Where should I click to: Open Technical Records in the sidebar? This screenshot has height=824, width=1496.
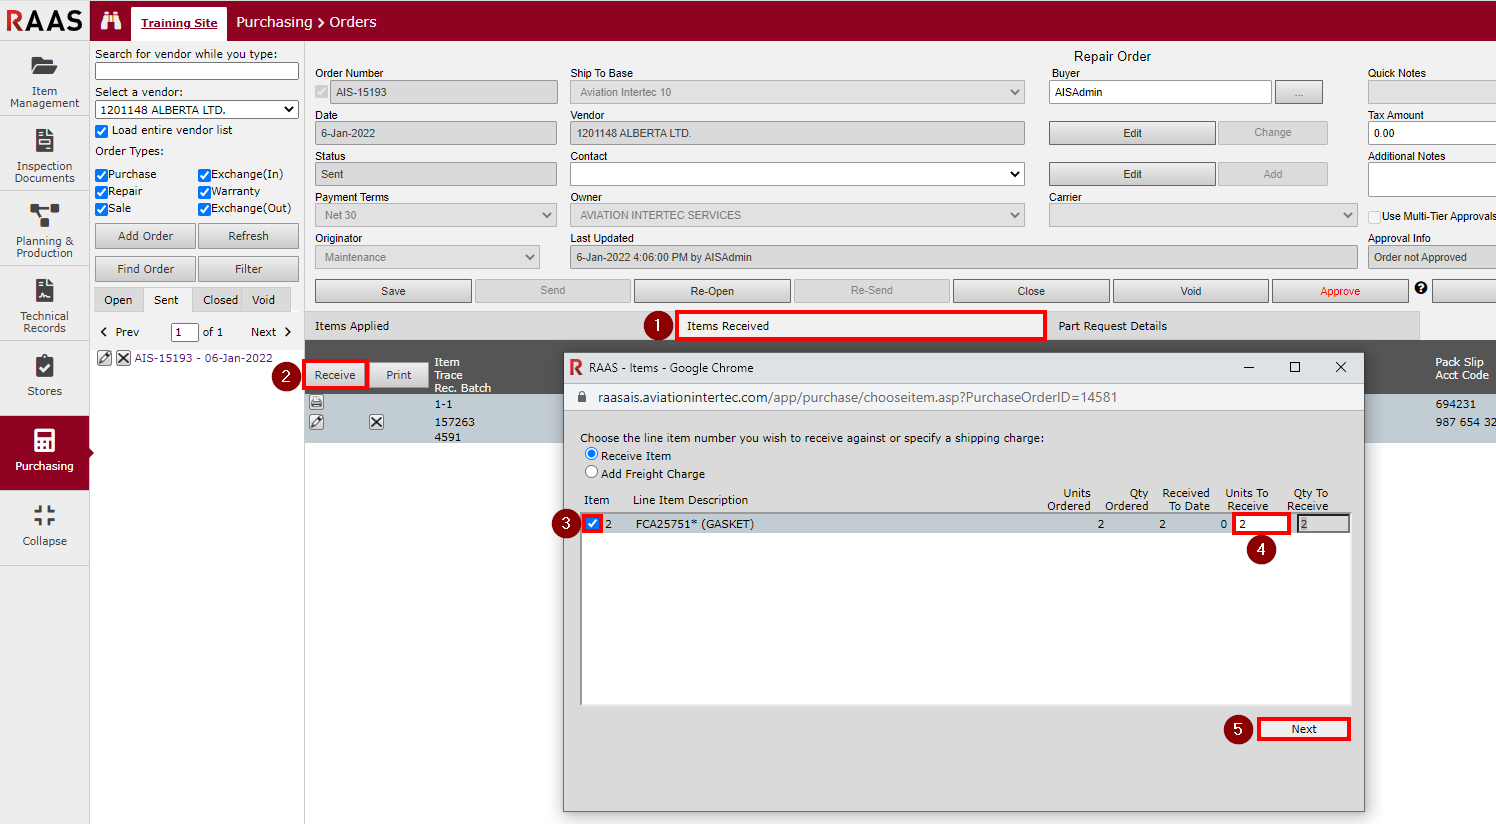tap(44, 305)
